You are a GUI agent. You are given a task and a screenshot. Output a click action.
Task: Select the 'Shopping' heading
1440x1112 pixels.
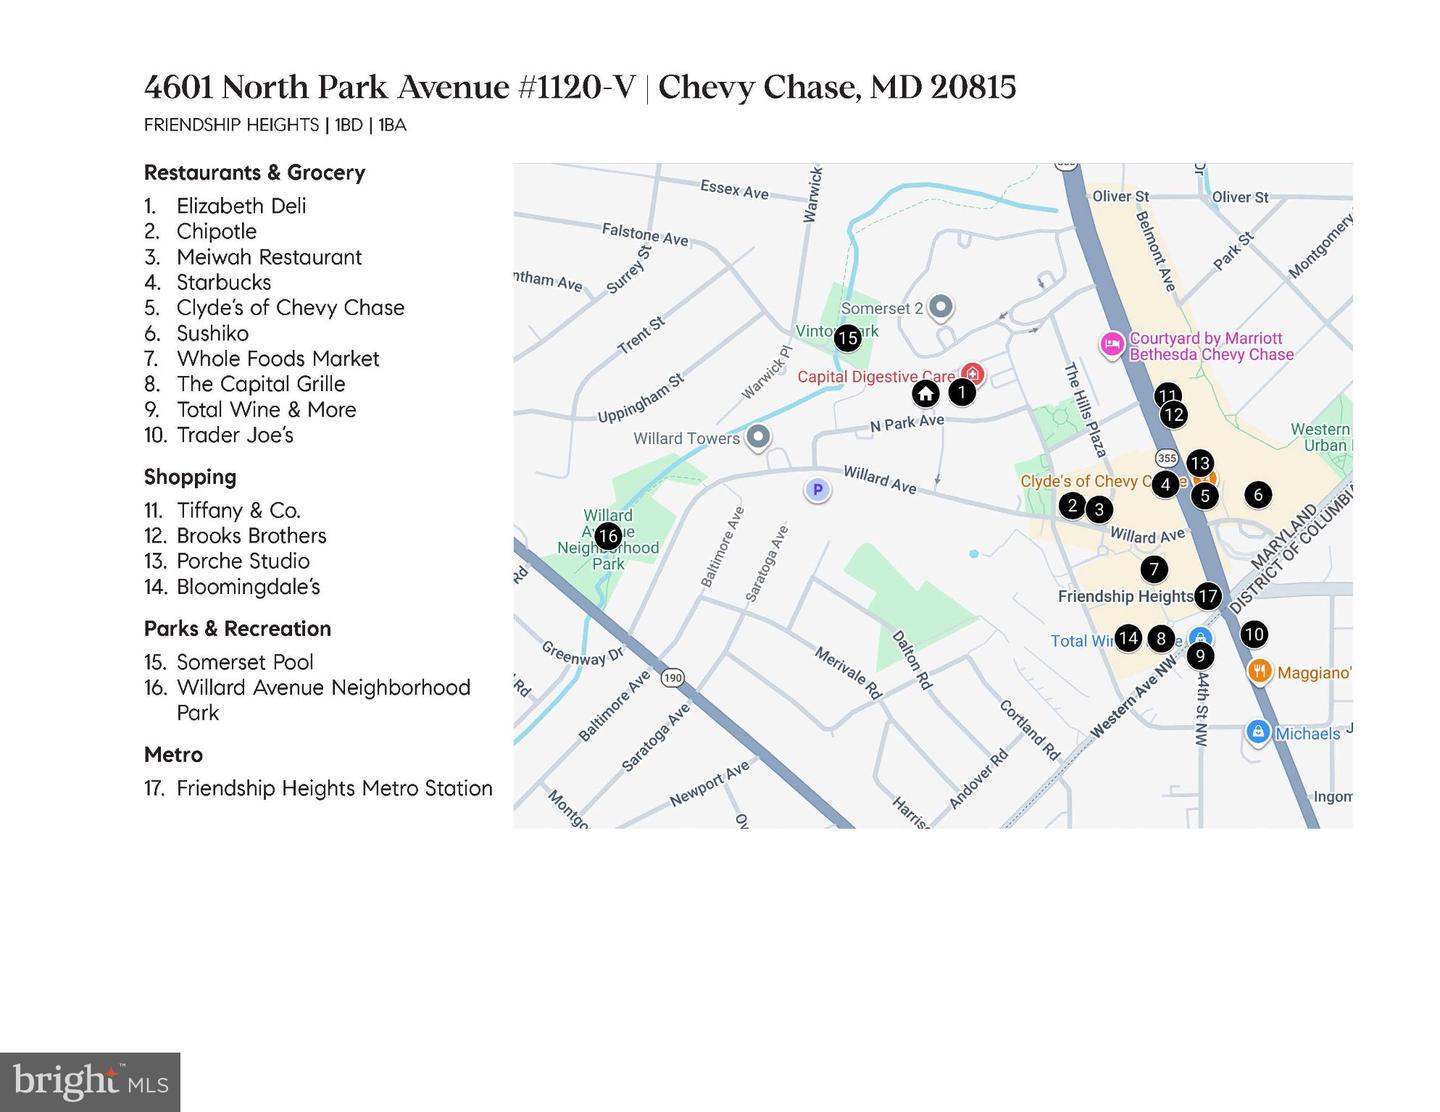point(190,477)
